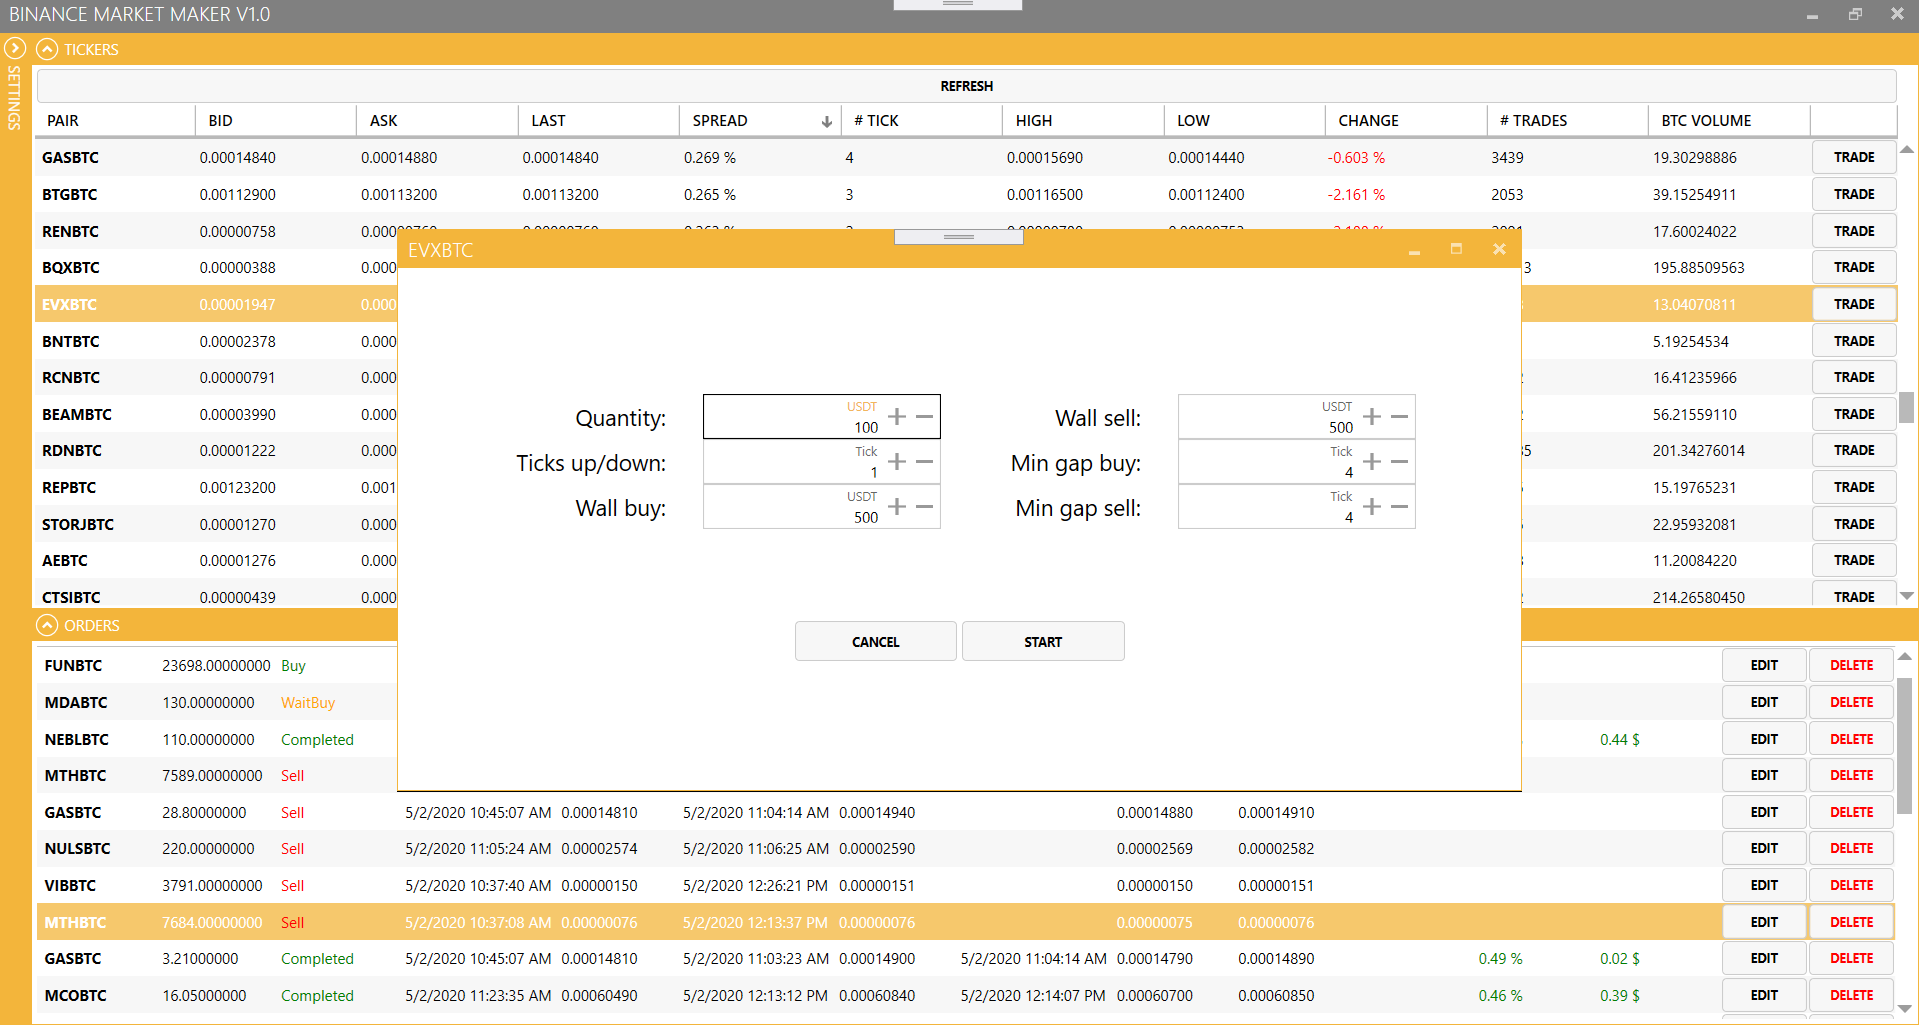
Task: Edit the NULSBTC order
Action: 1764,848
